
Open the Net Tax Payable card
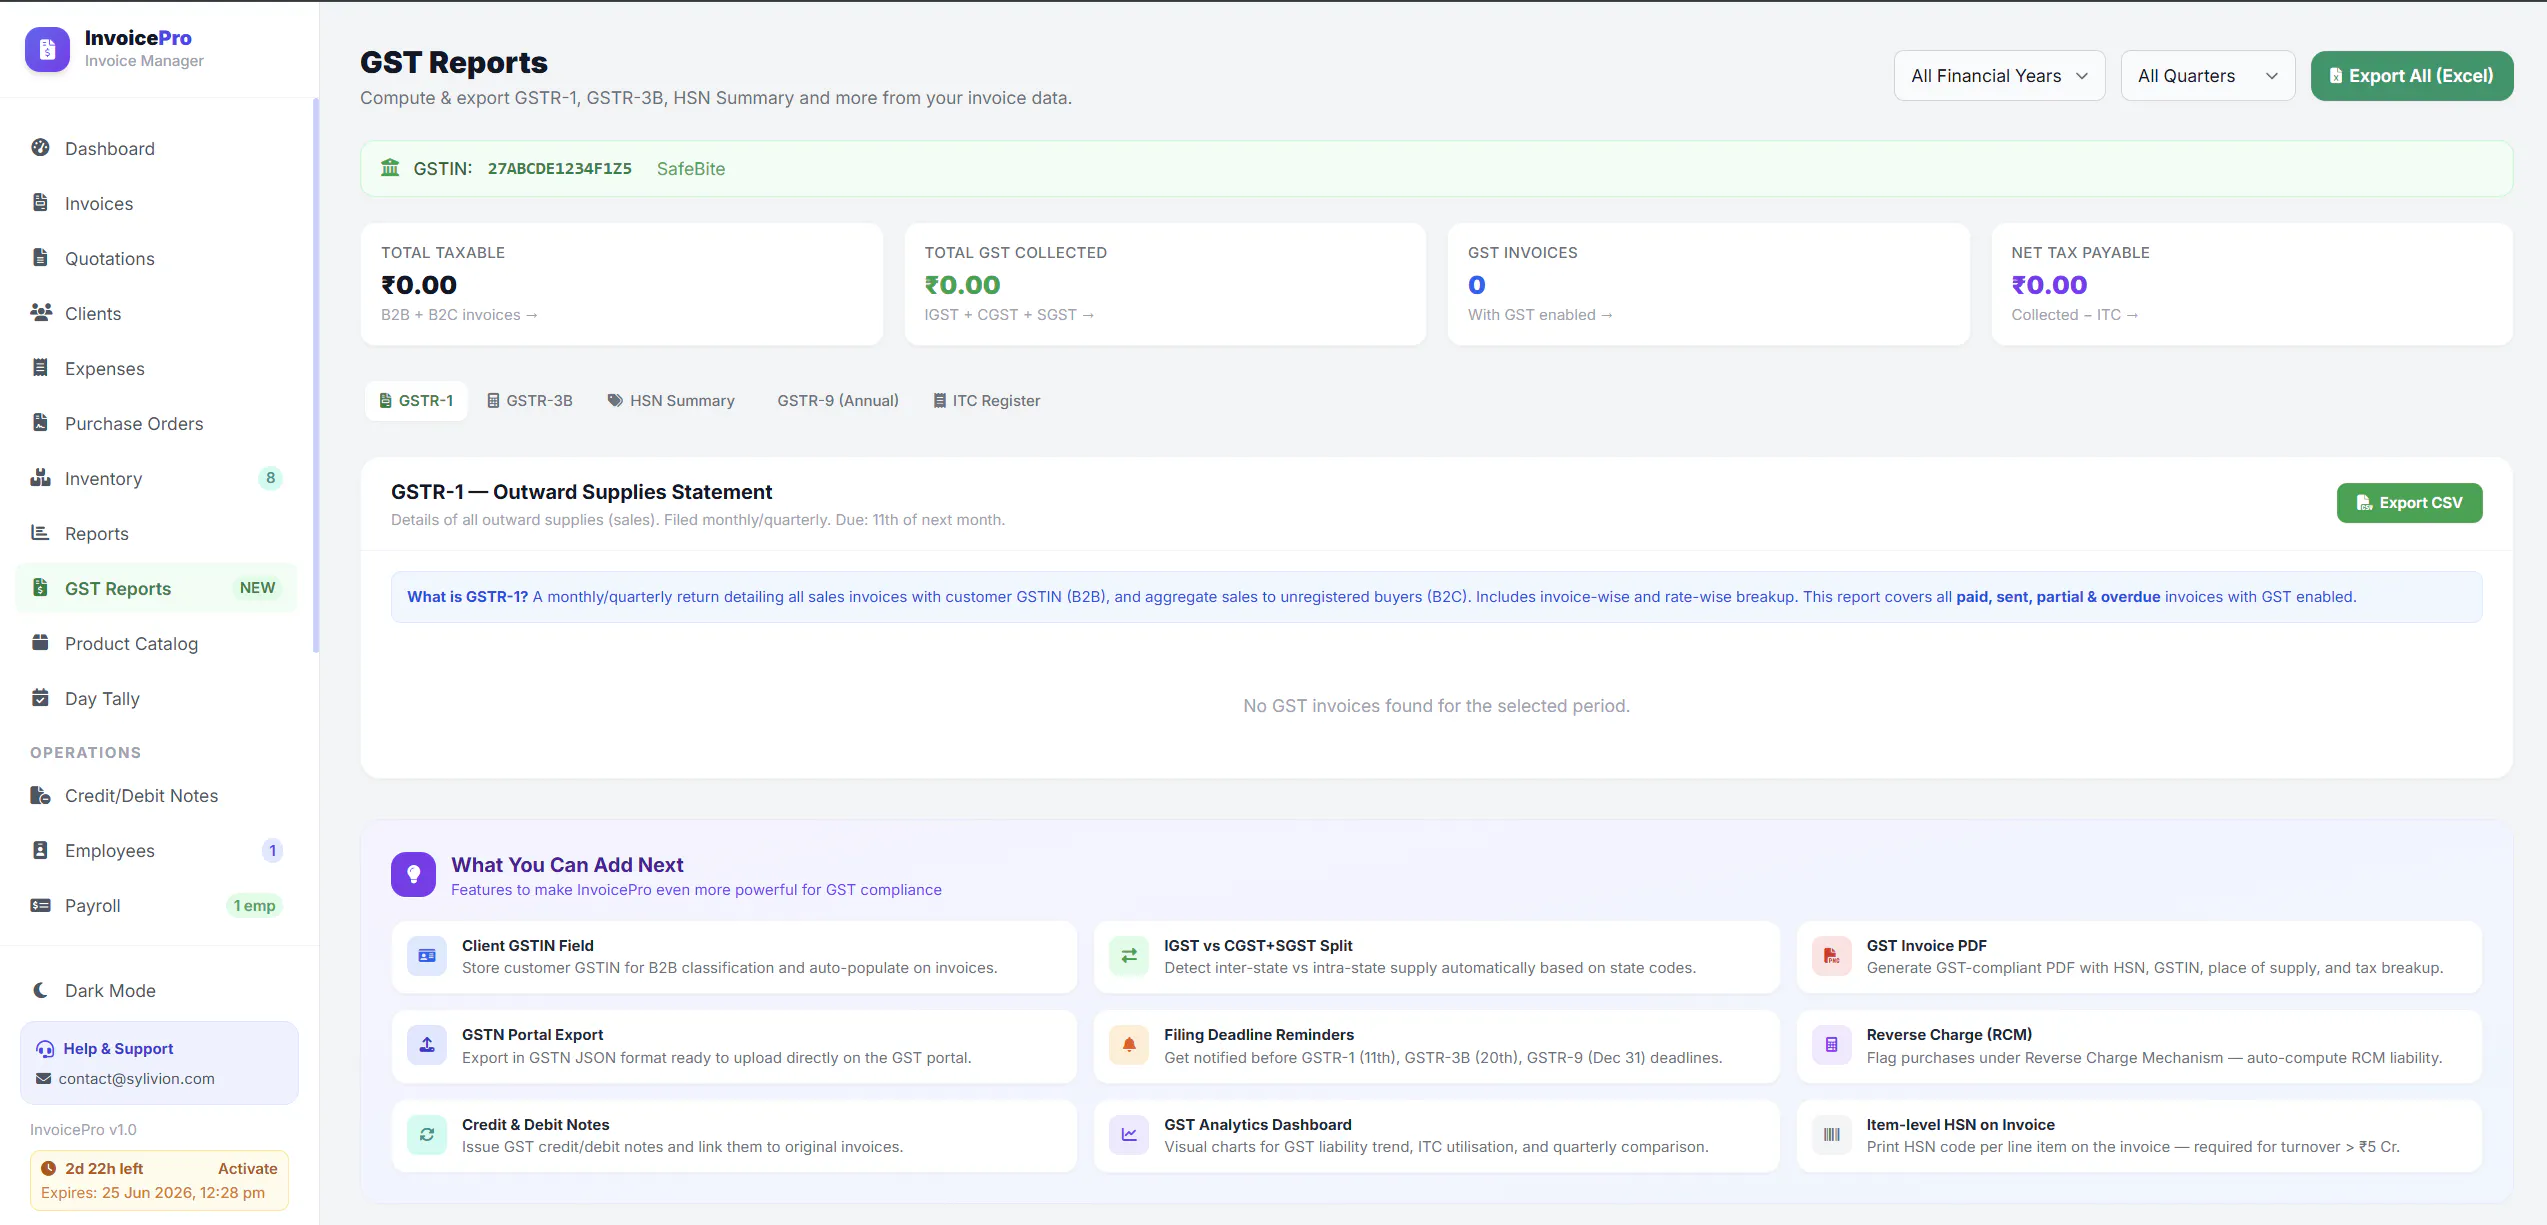[x=2252, y=284]
